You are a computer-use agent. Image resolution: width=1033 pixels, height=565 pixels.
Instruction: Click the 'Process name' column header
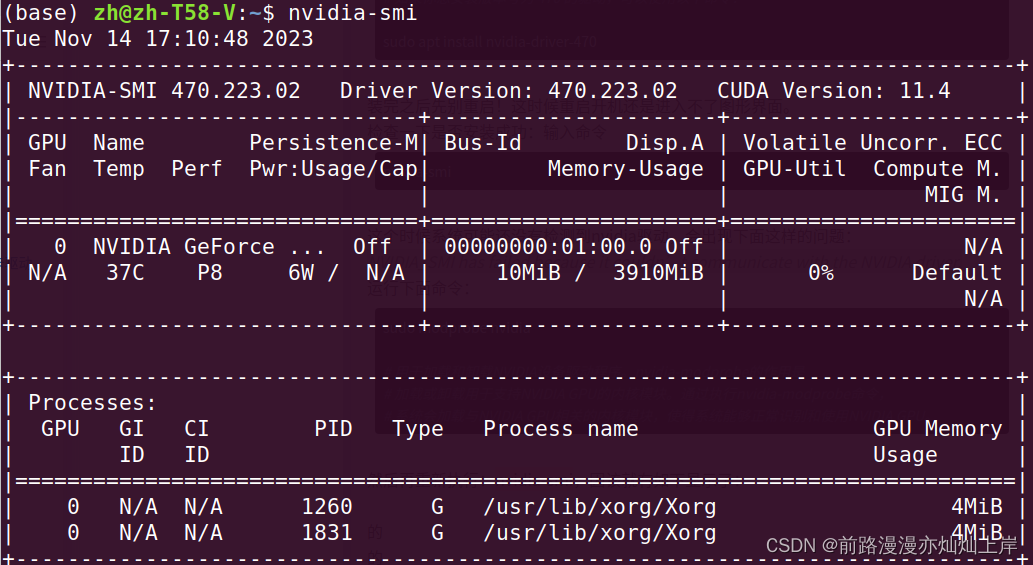pyautogui.click(x=561, y=429)
